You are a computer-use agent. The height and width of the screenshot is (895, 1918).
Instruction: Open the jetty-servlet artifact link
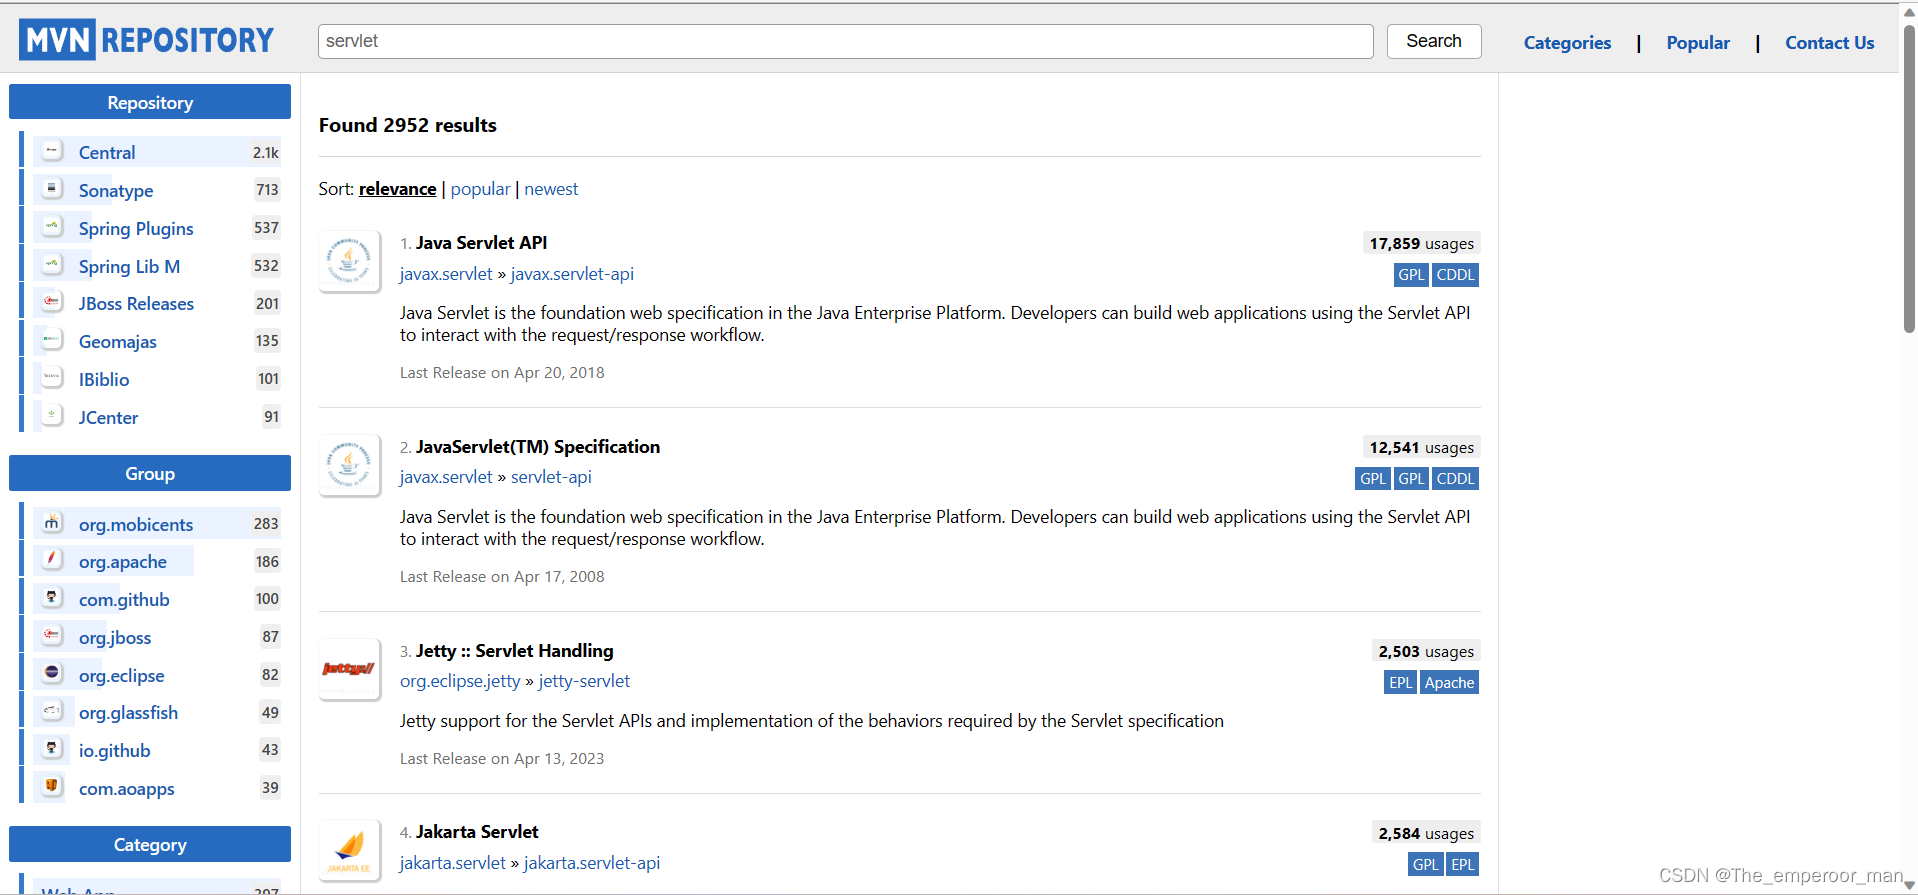584,681
